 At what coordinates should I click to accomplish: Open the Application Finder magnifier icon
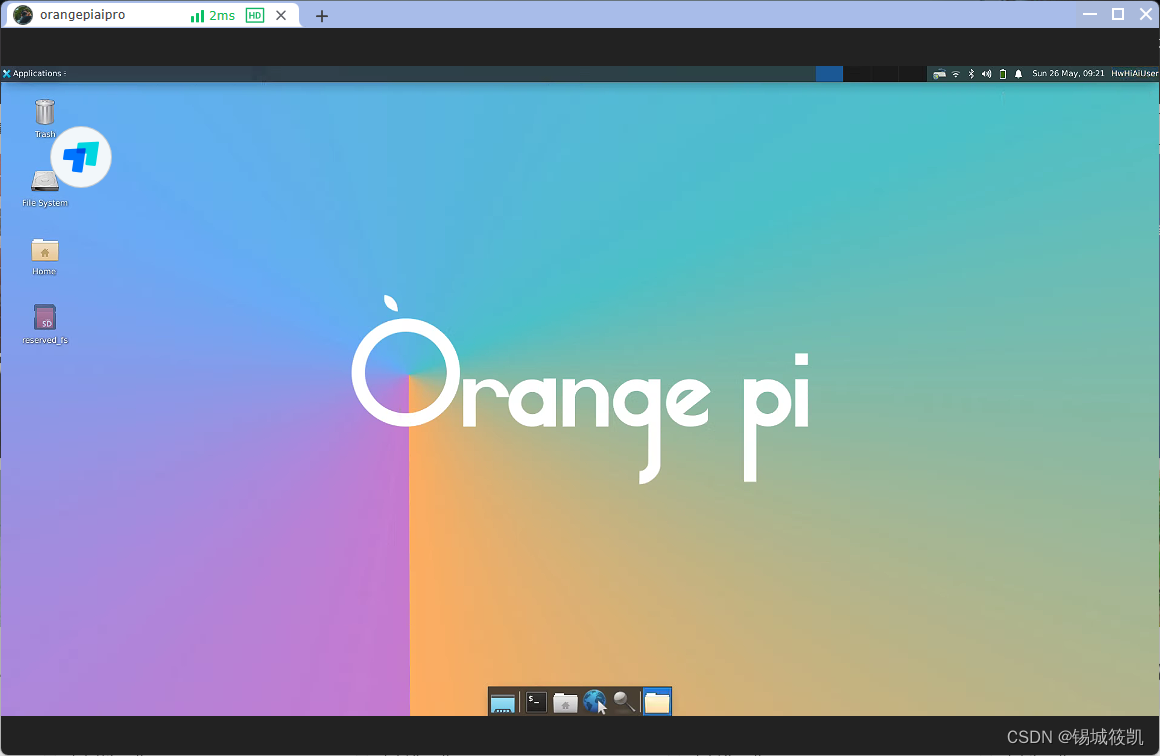coord(624,701)
